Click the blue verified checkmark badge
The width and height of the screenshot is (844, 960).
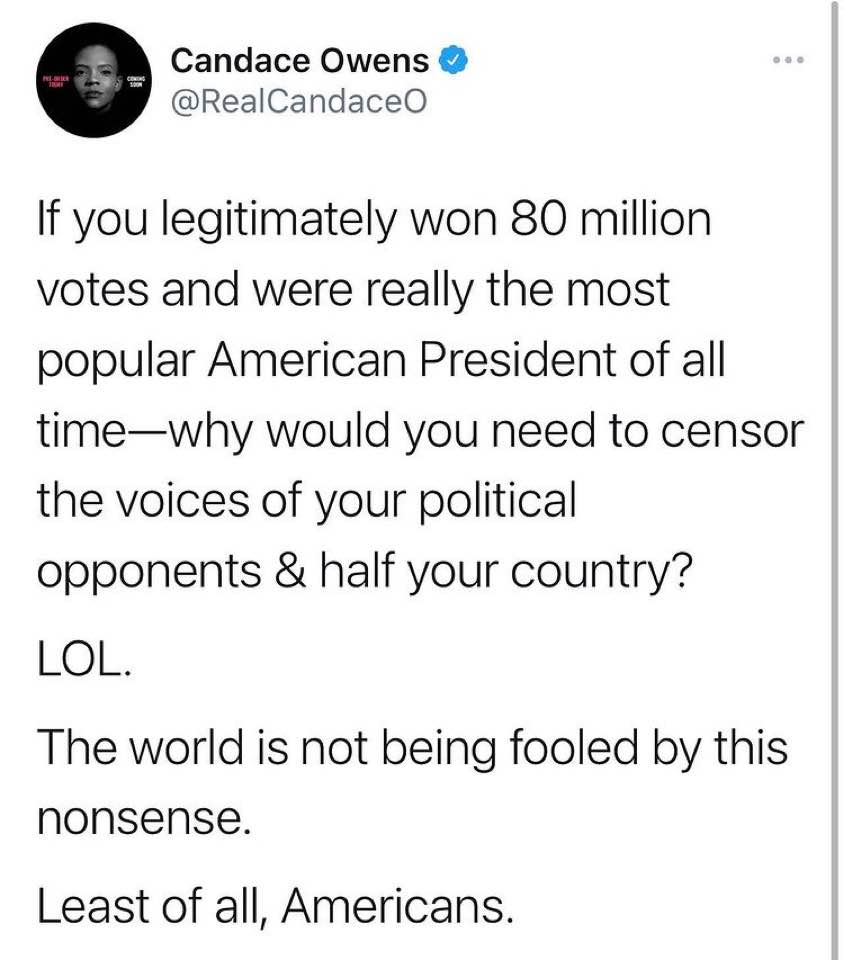click(454, 61)
